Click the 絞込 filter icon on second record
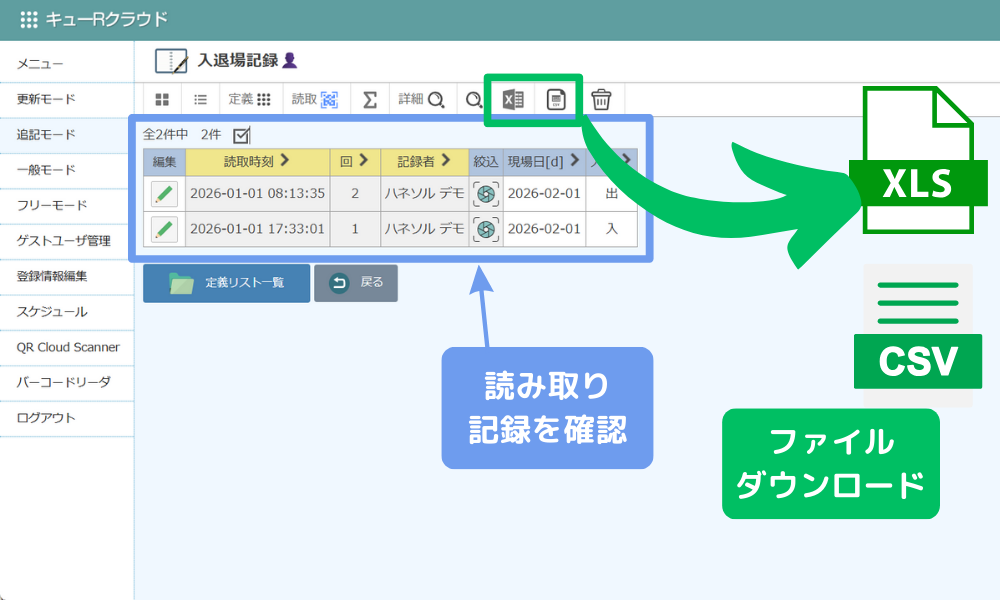This screenshot has height=600, width=1000. [486, 227]
